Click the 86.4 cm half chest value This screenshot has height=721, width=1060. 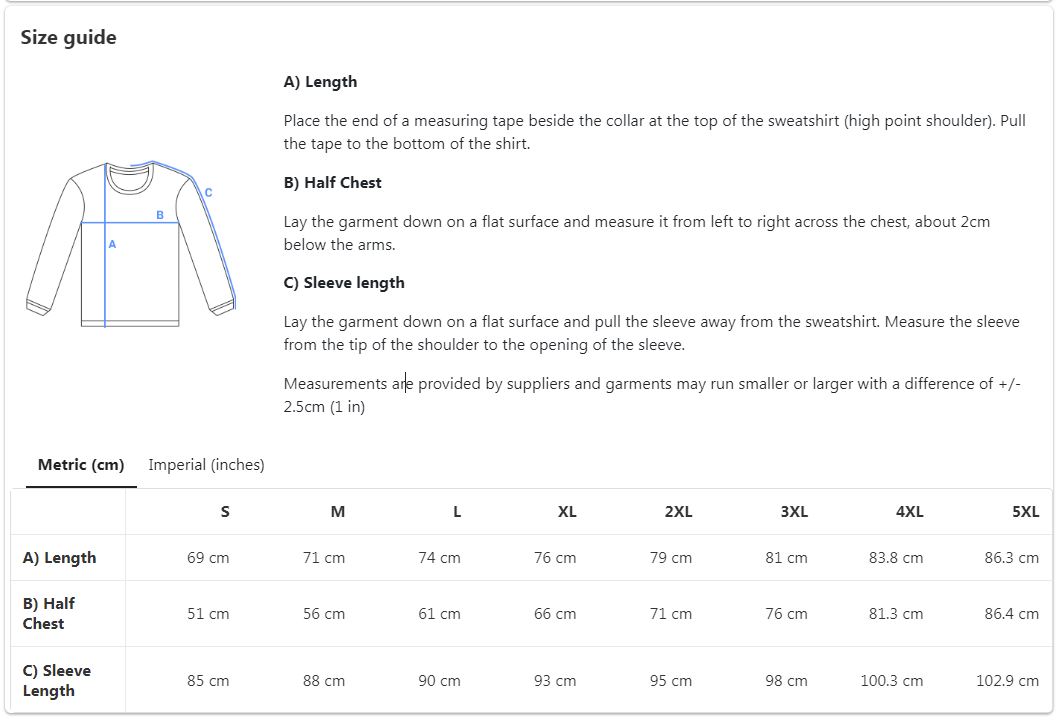coord(1011,614)
